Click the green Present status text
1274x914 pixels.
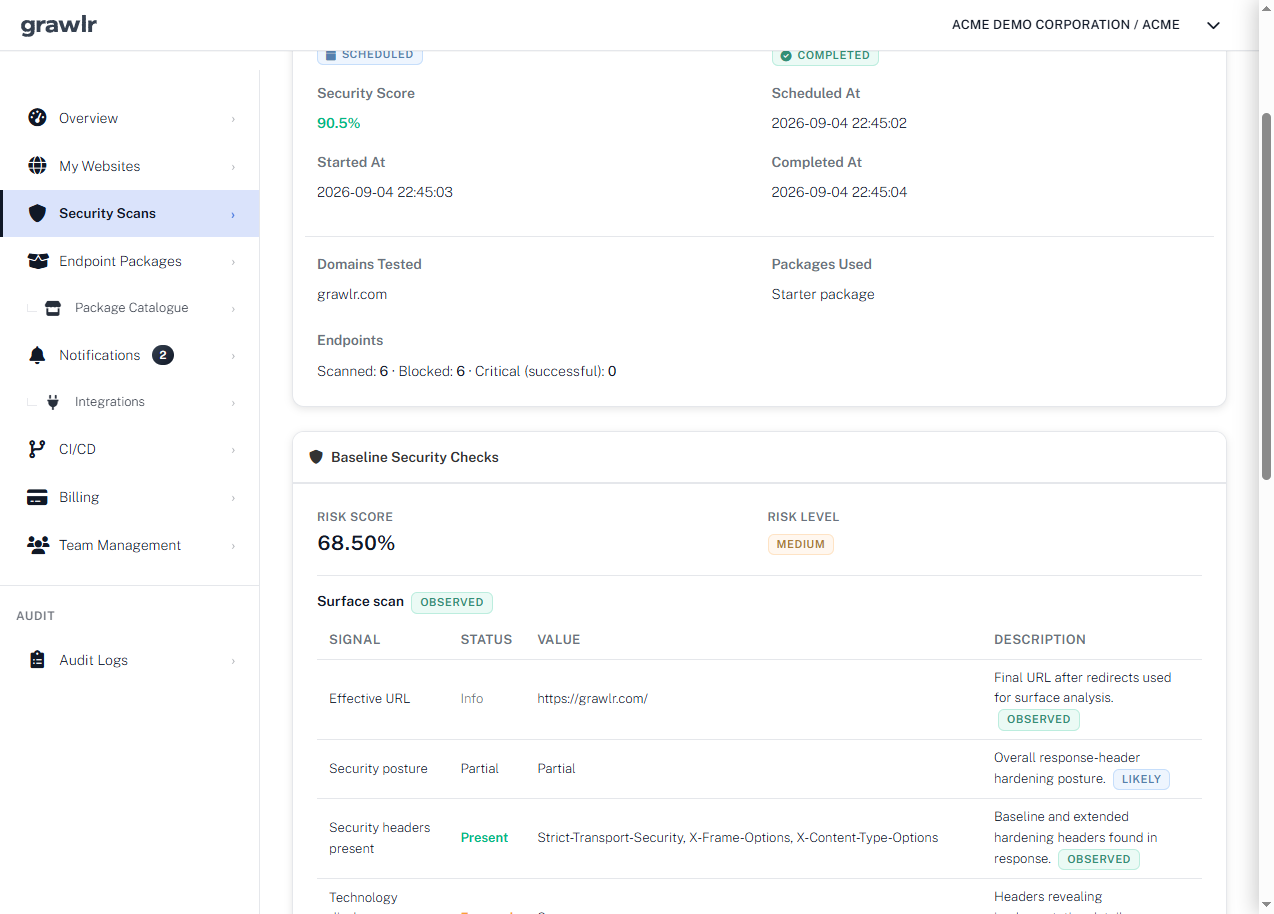[484, 838]
